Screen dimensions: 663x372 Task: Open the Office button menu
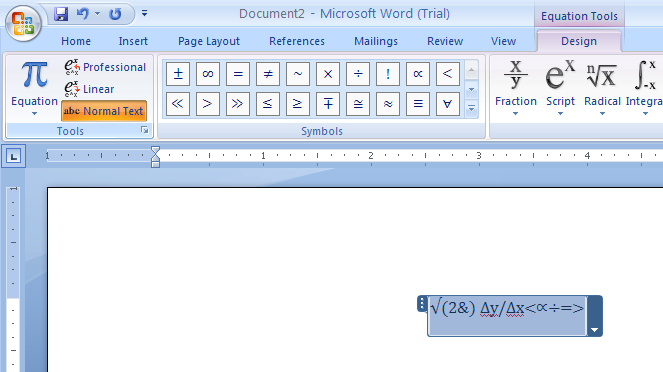(23, 23)
